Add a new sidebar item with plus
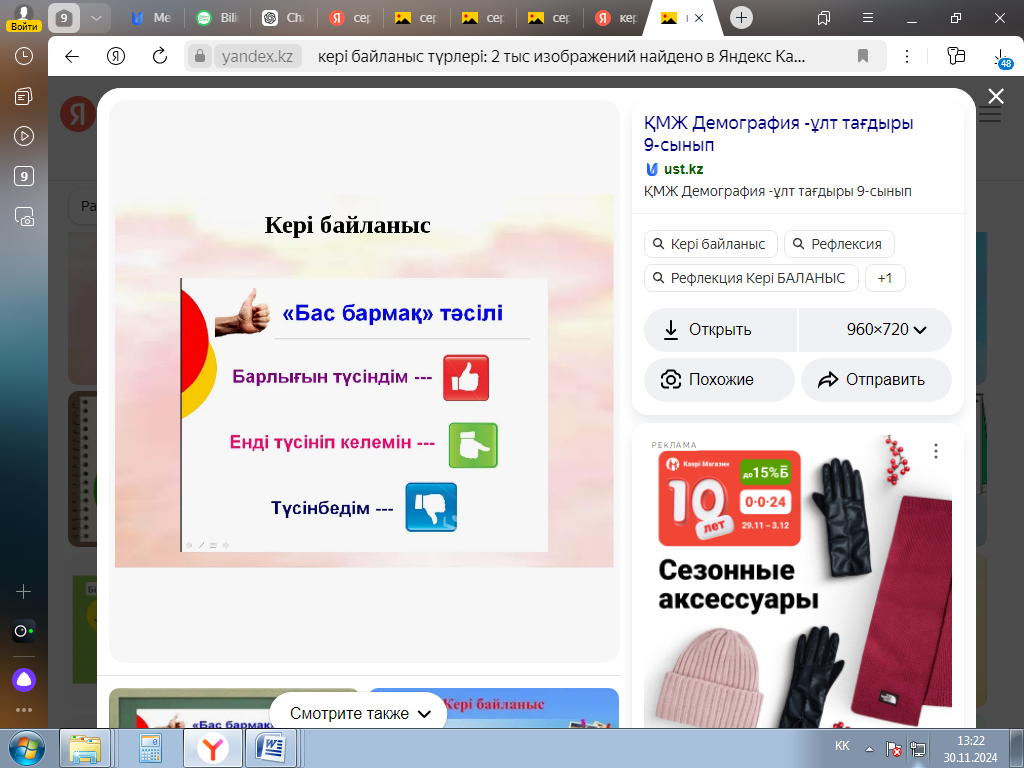The width and height of the screenshot is (1024, 768). tap(24, 592)
